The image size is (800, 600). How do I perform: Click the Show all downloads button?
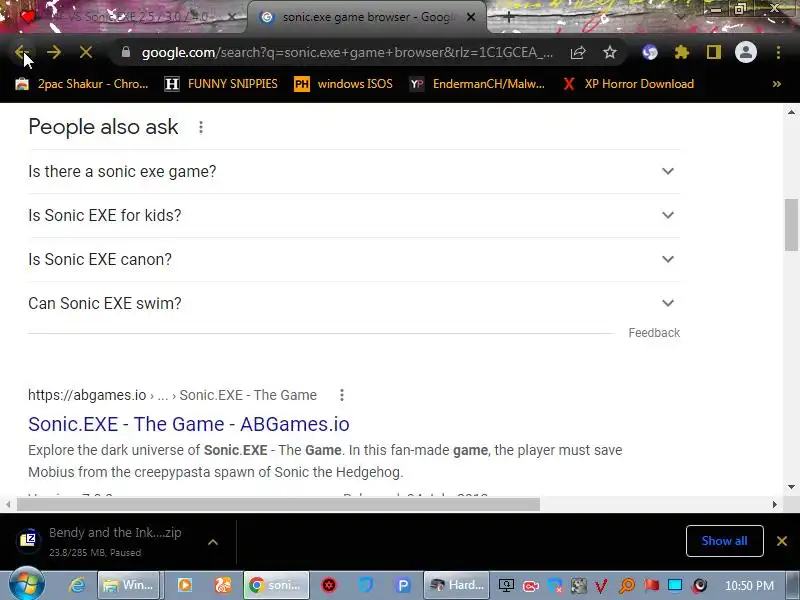724,541
